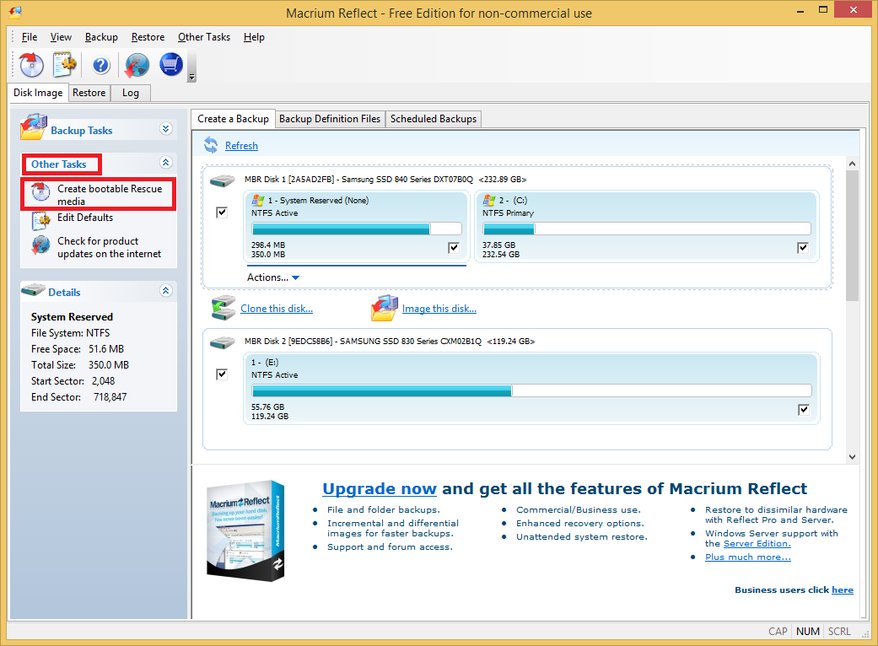
Task: Open help via the question-mark icon
Action: 101,65
